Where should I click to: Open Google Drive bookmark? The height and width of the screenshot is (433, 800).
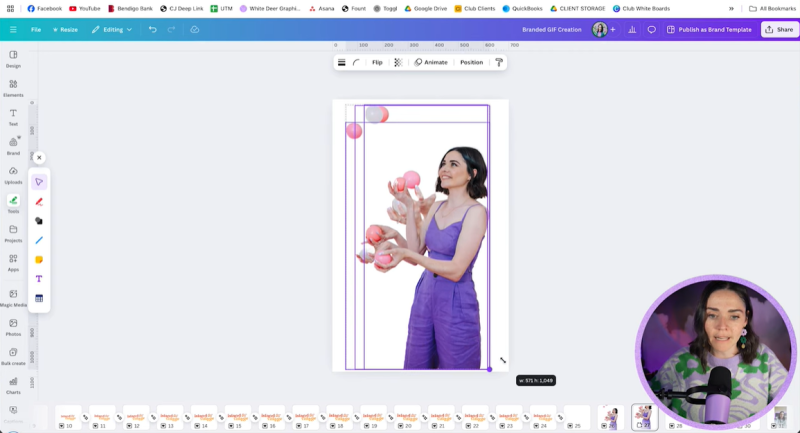pos(426,9)
